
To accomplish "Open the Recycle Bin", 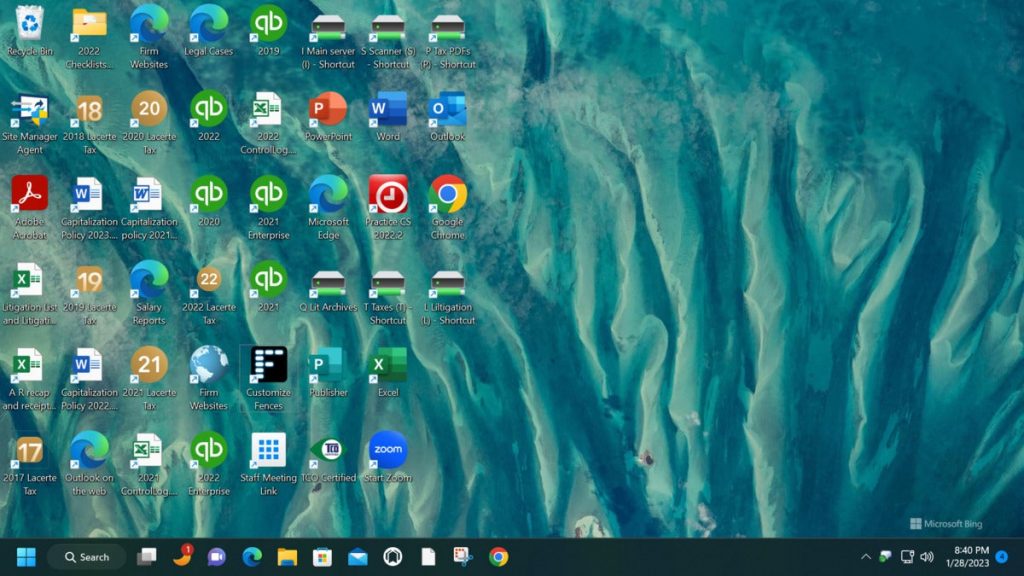I will click(27, 22).
